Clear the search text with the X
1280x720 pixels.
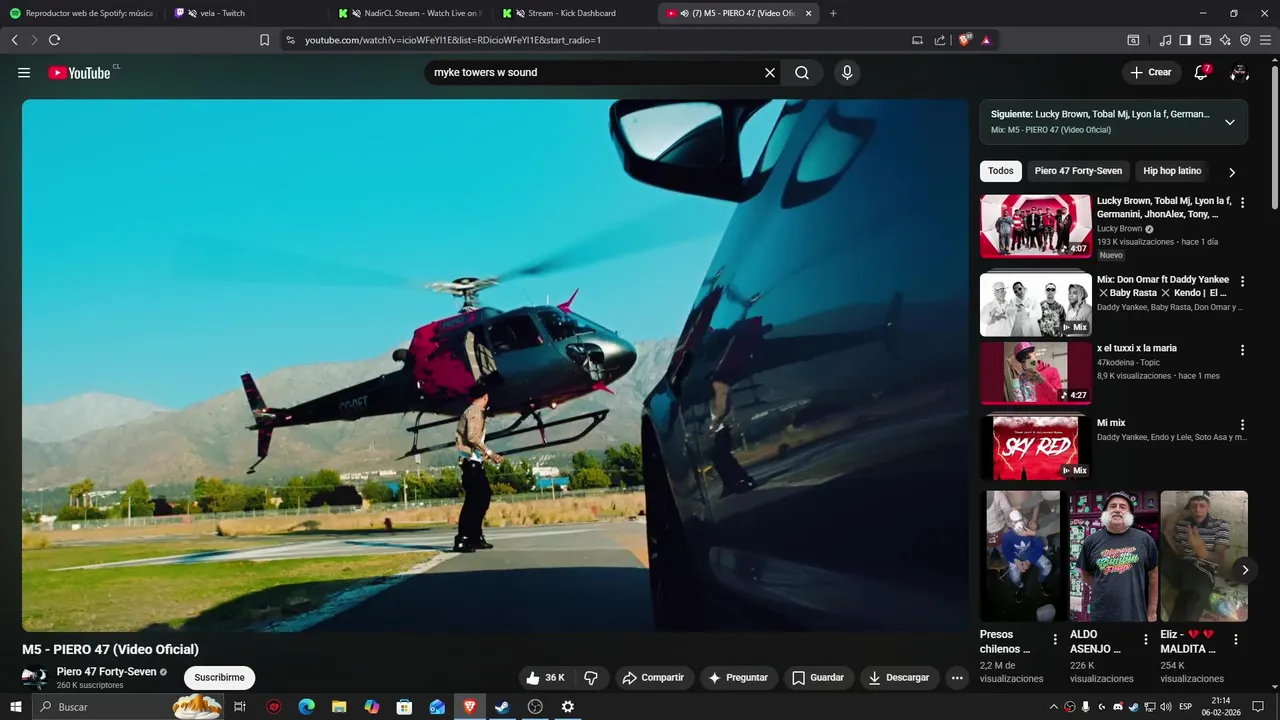pos(770,73)
